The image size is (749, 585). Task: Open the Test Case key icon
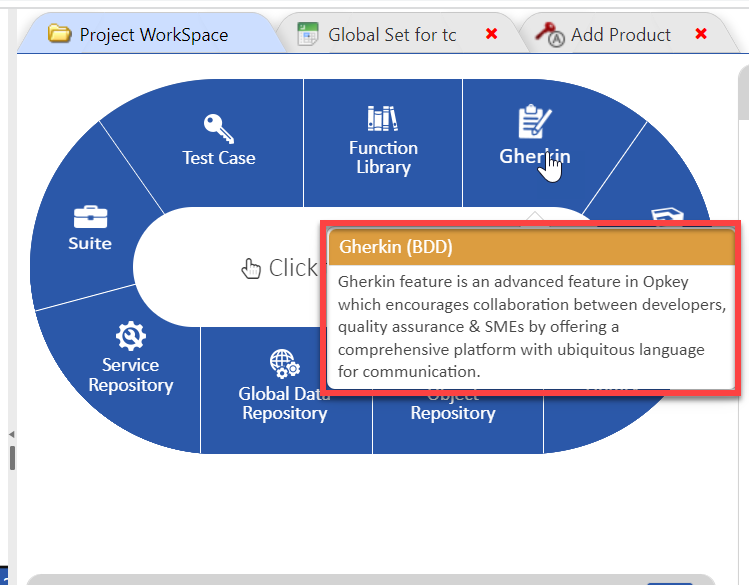[219, 128]
